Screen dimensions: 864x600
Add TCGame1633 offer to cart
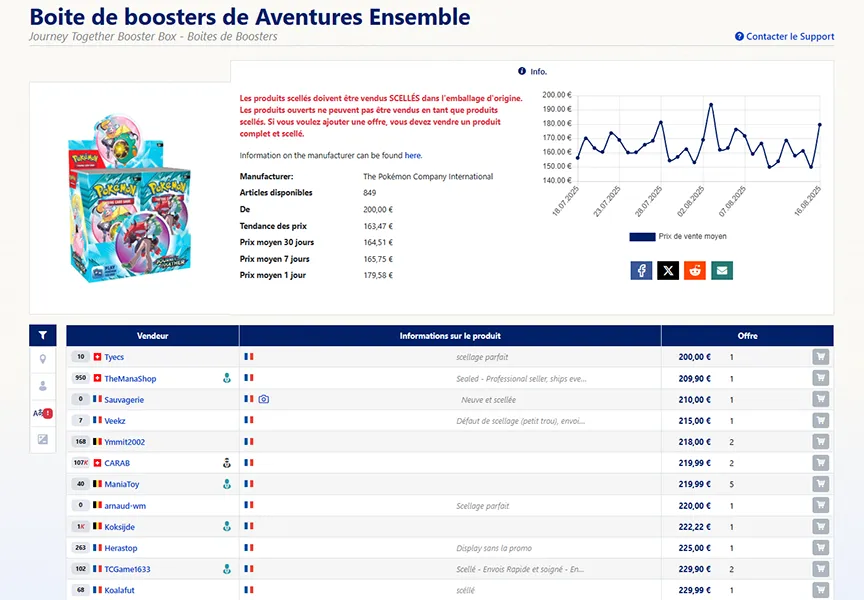[x=820, y=569]
